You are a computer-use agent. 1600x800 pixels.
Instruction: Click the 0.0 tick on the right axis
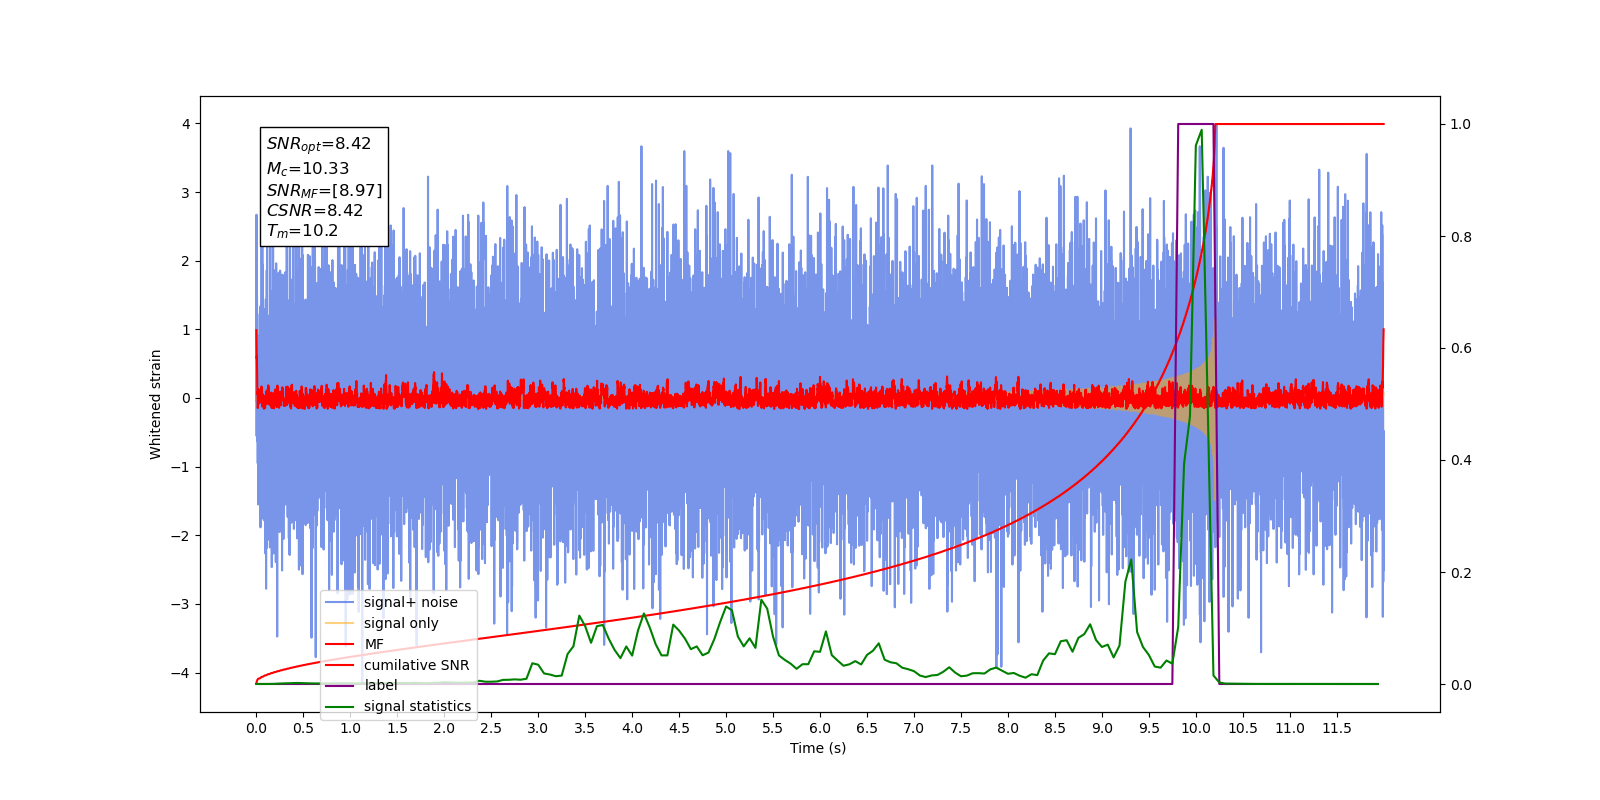[x=1461, y=685]
